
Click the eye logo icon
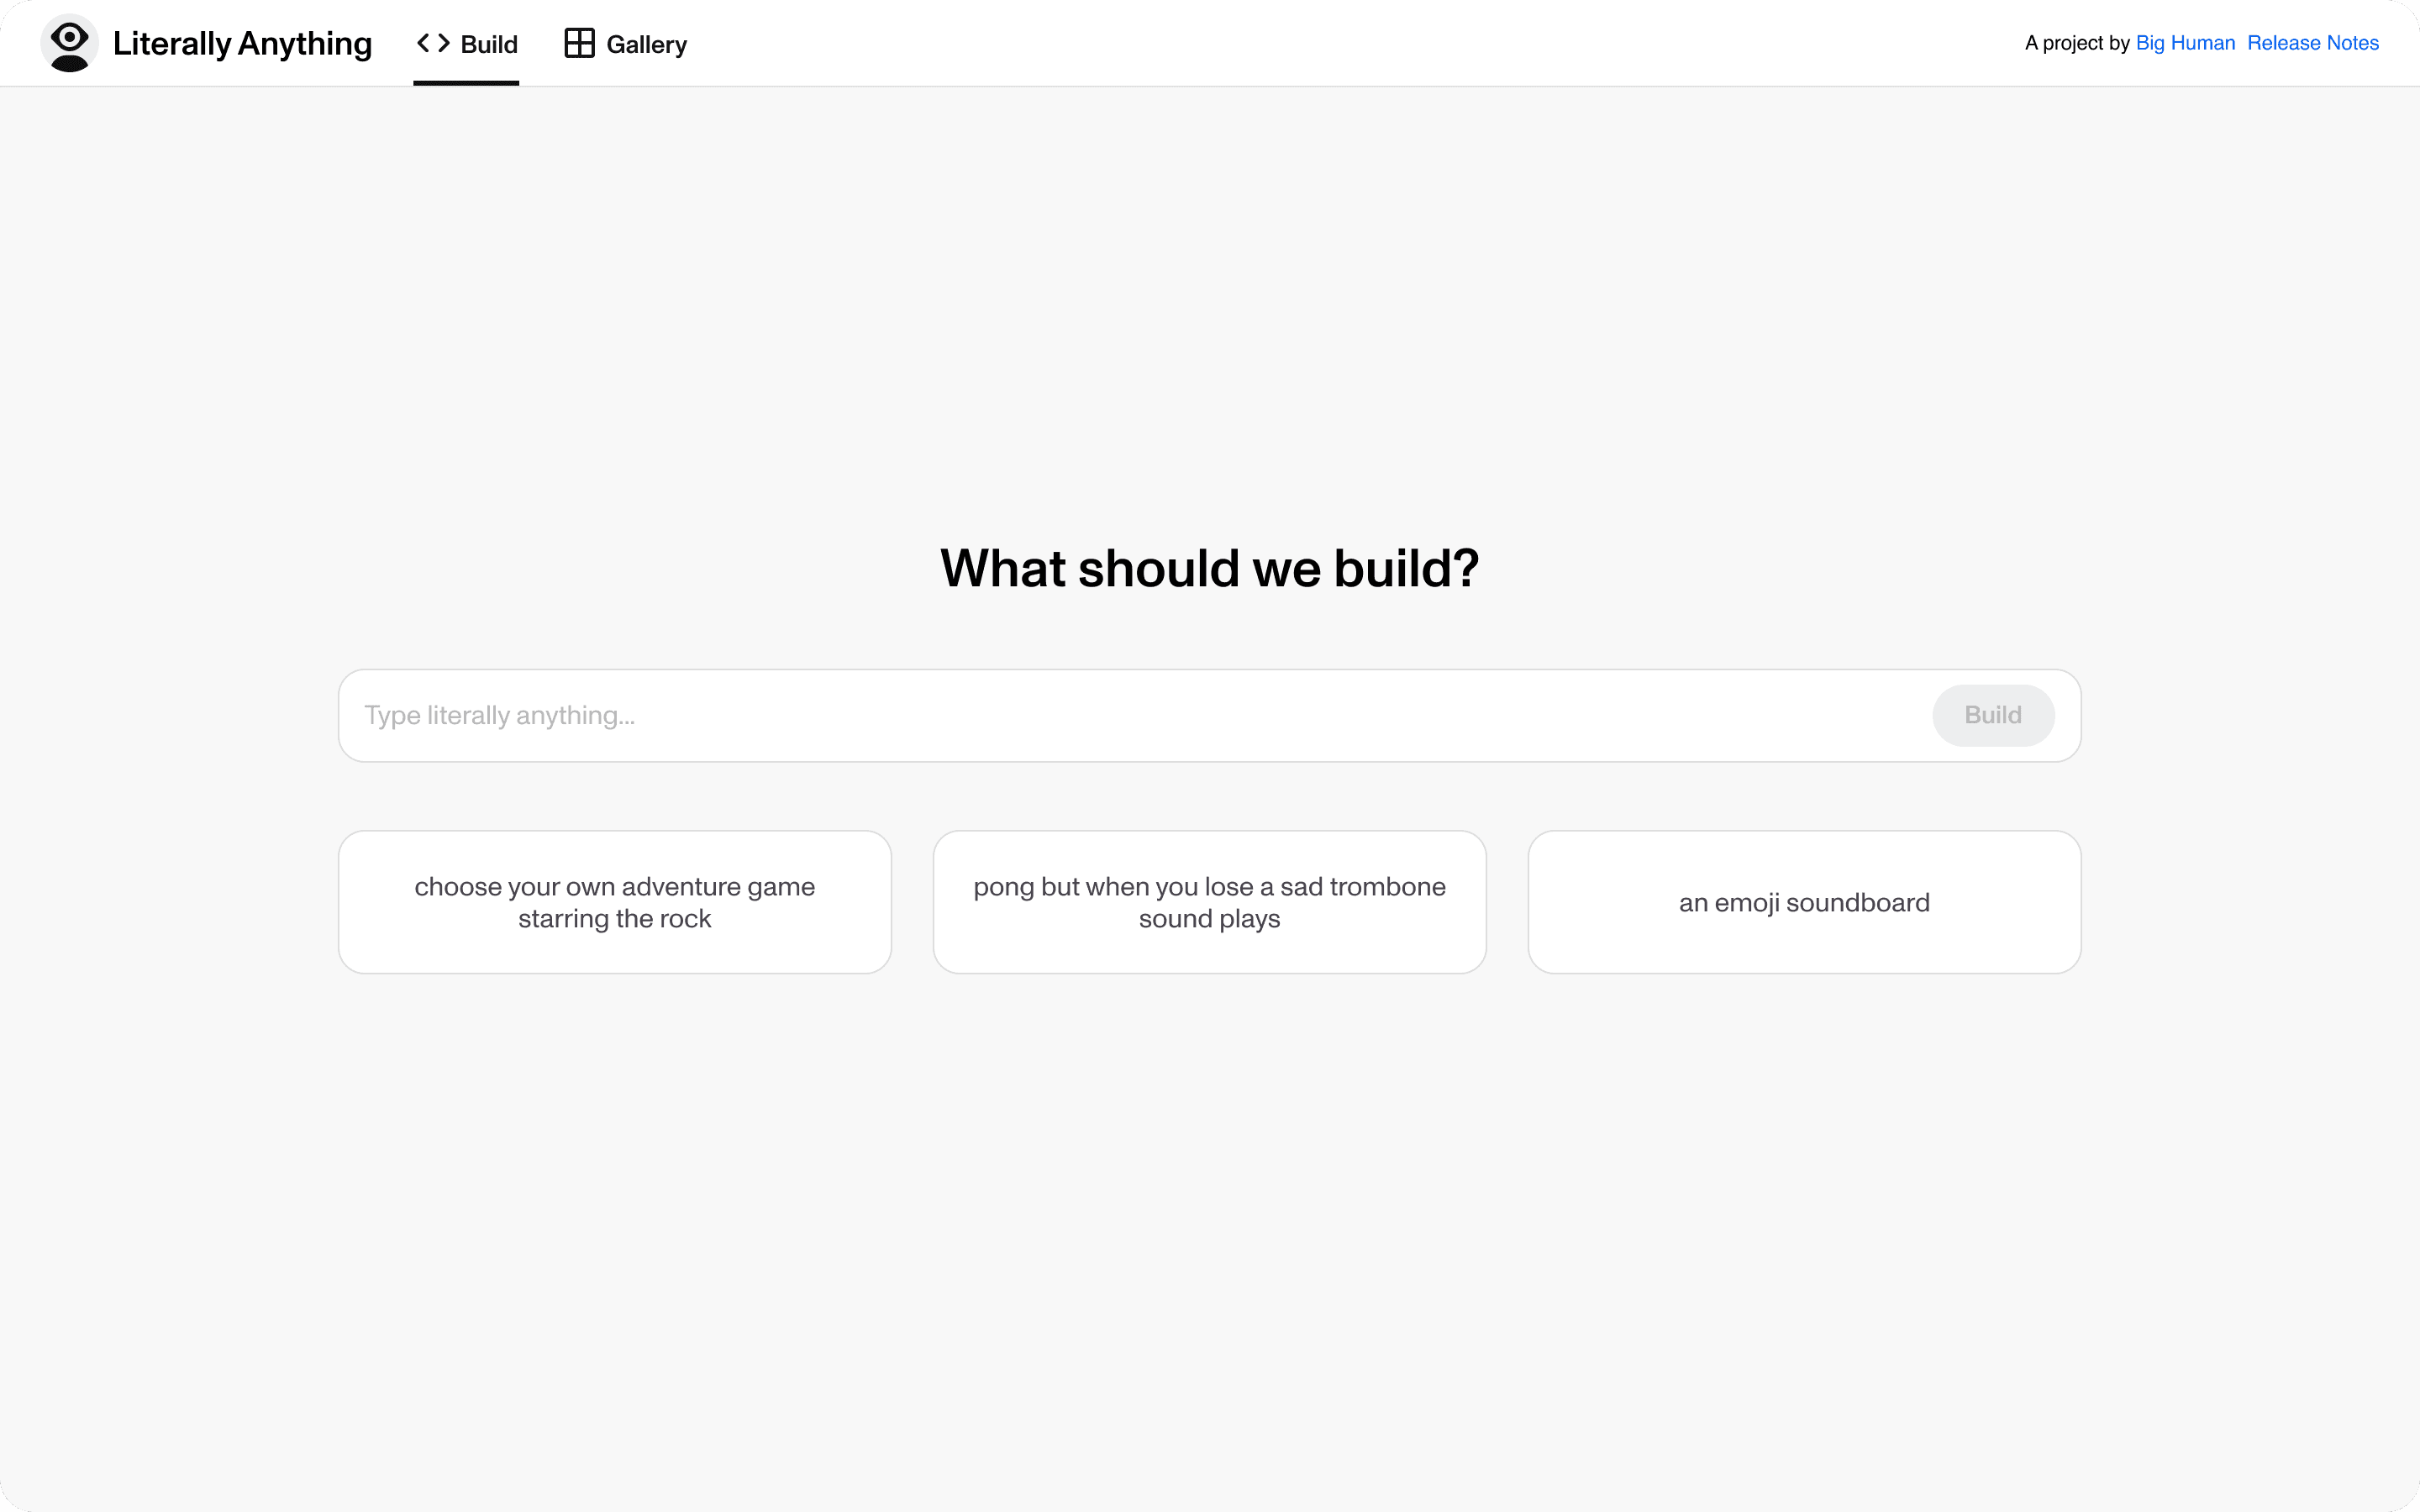[69, 43]
